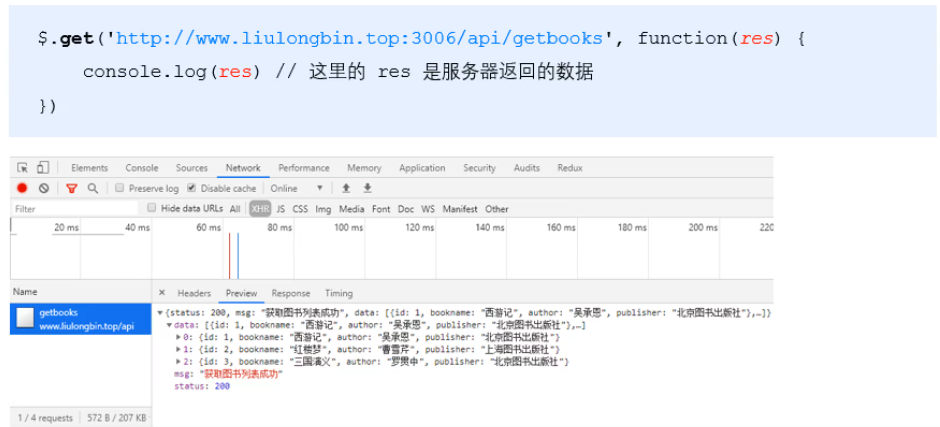Image resolution: width=940 pixels, height=427 pixels.
Task: Open the Response tab
Action: click(291, 293)
